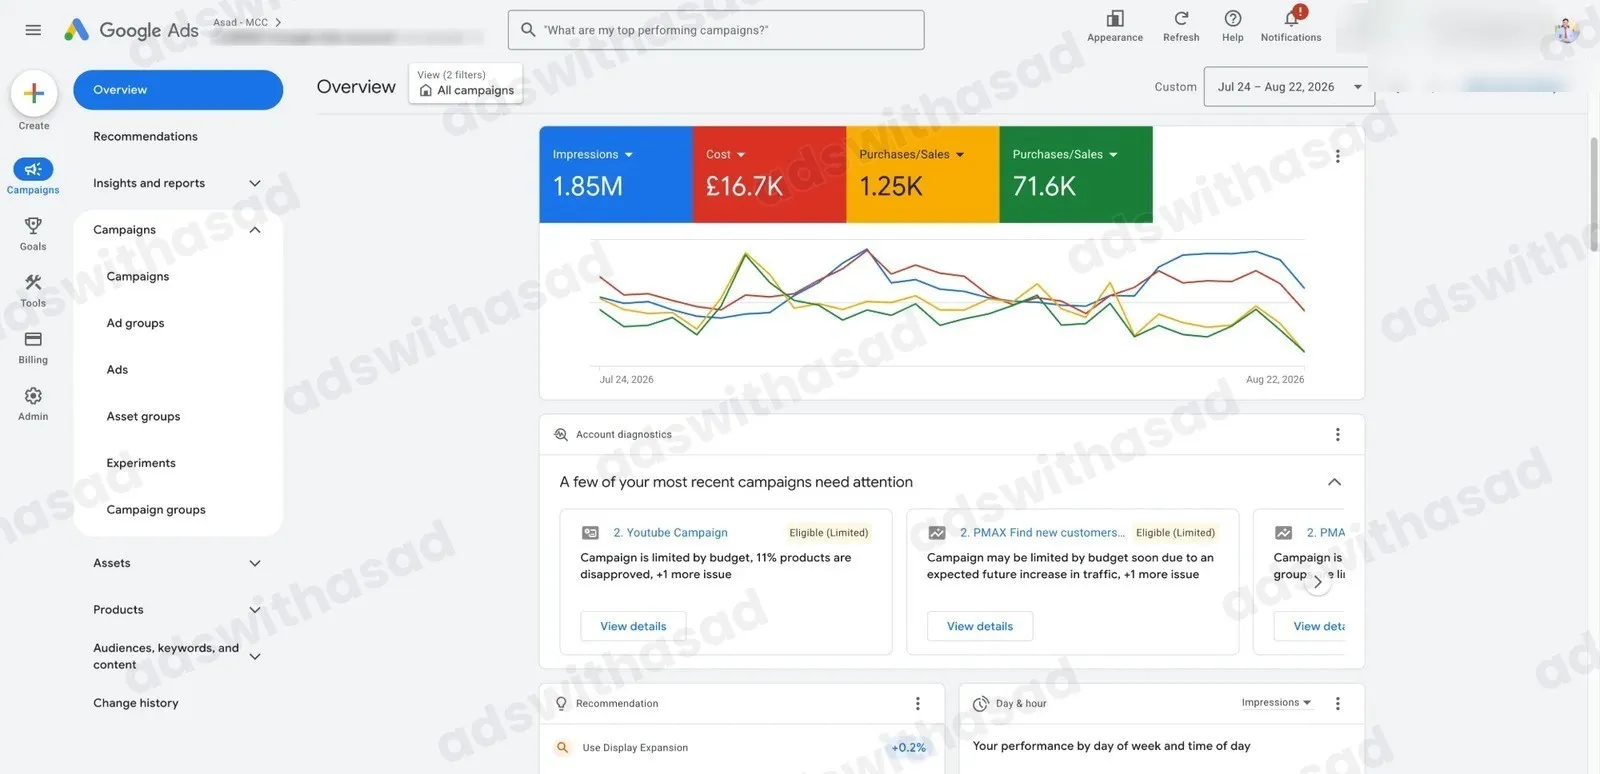Collapse the campaigns need attention section
The height and width of the screenshot is (774, 1600).
pos(1334,482)
